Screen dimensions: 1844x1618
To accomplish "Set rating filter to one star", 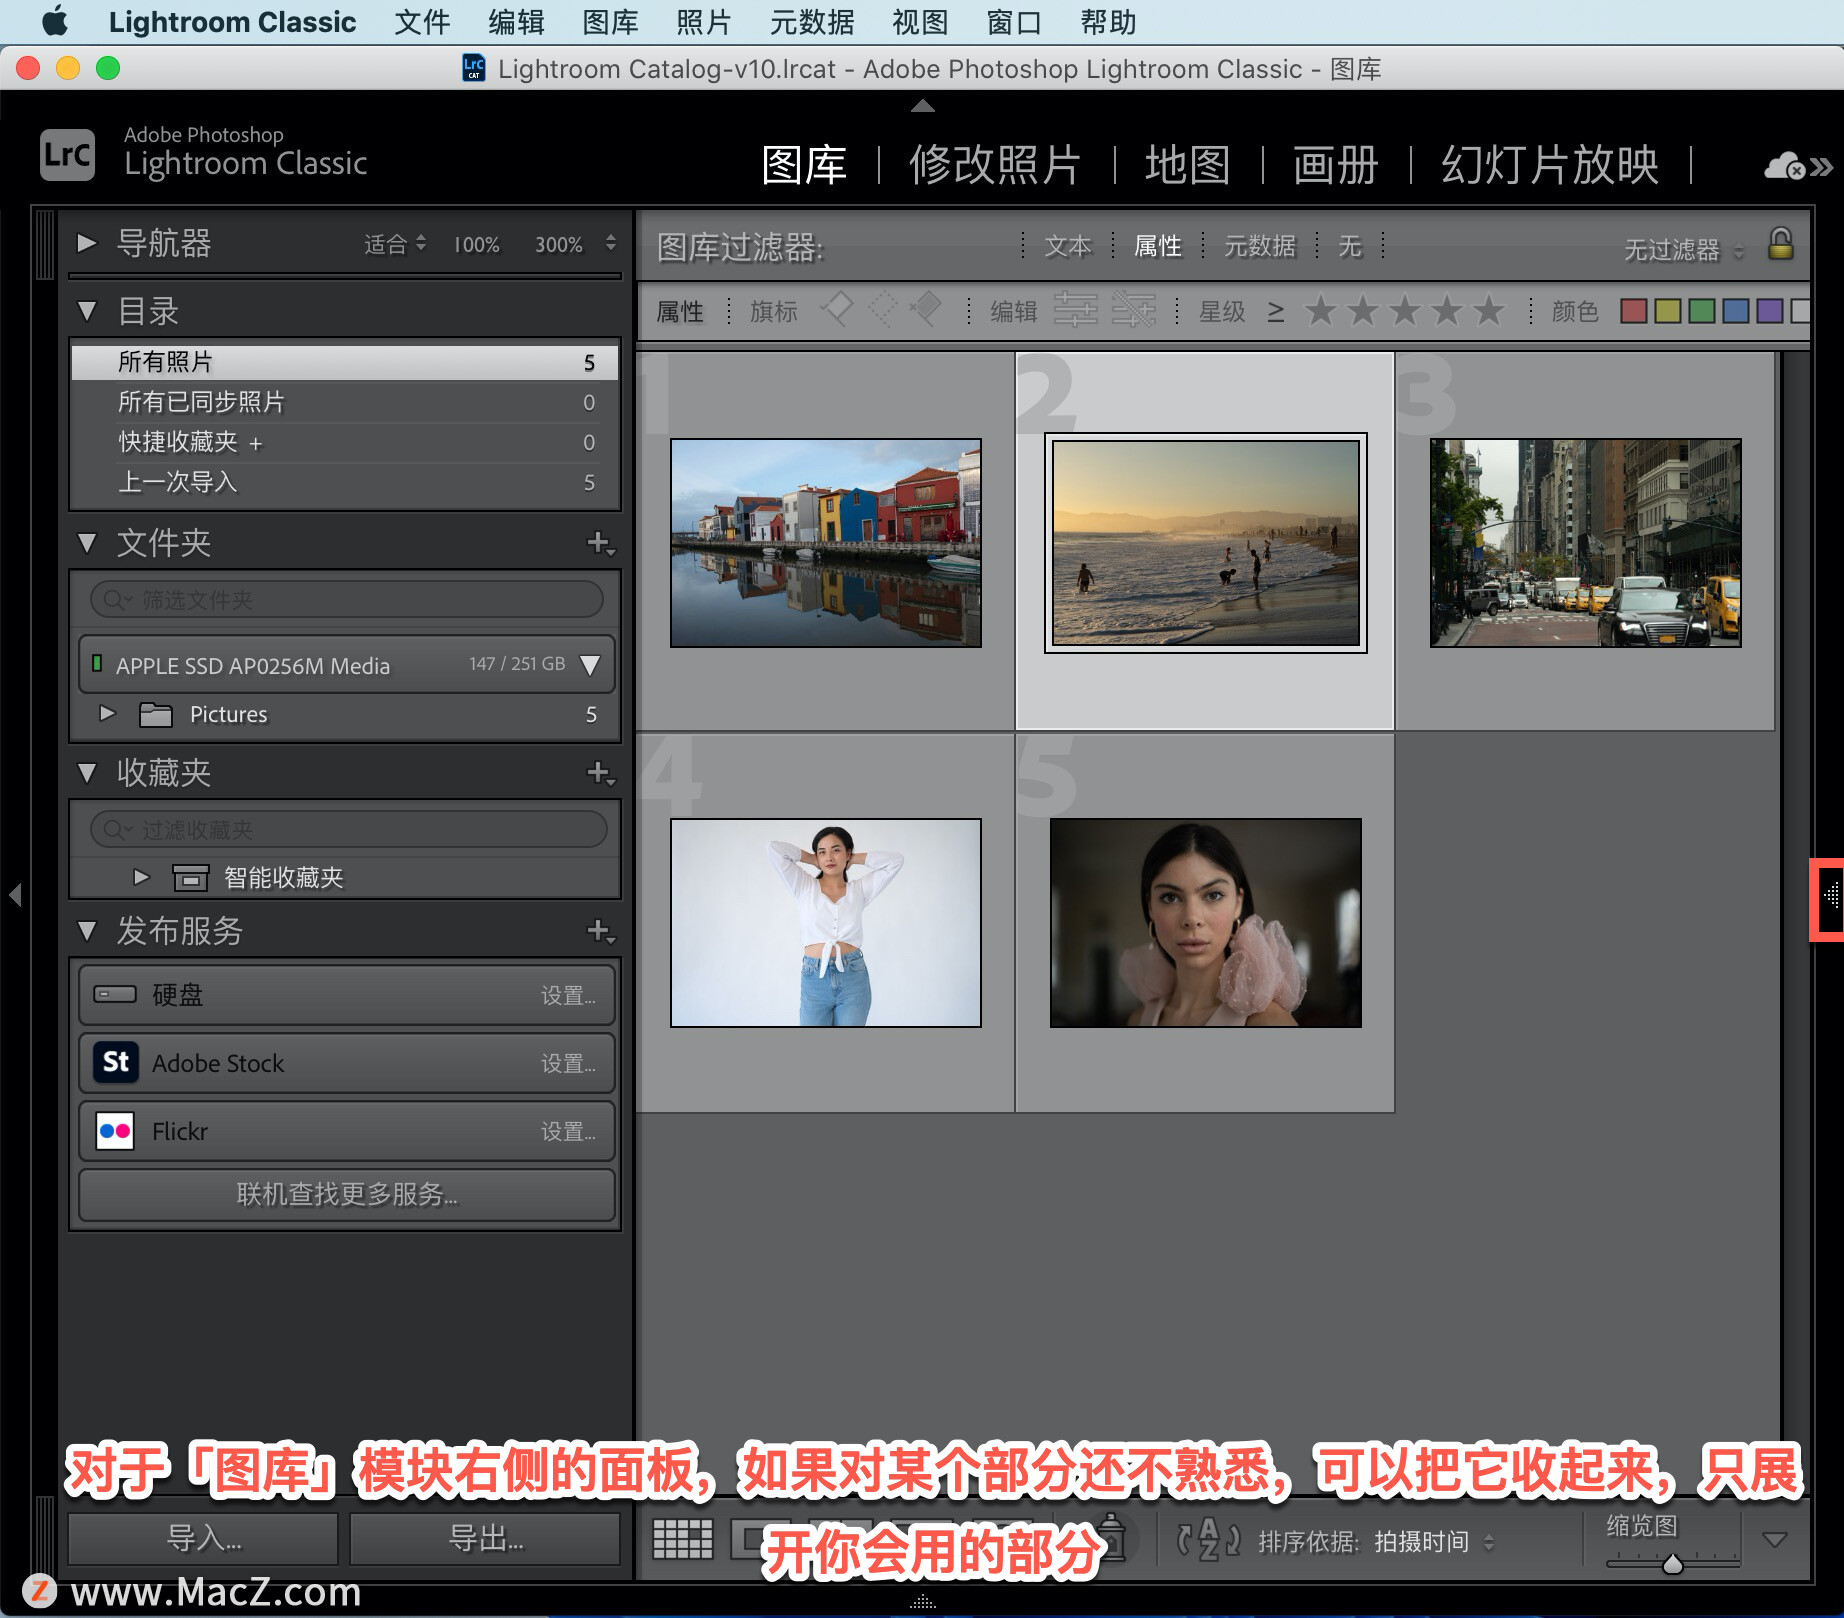I will click(1320, 311).
